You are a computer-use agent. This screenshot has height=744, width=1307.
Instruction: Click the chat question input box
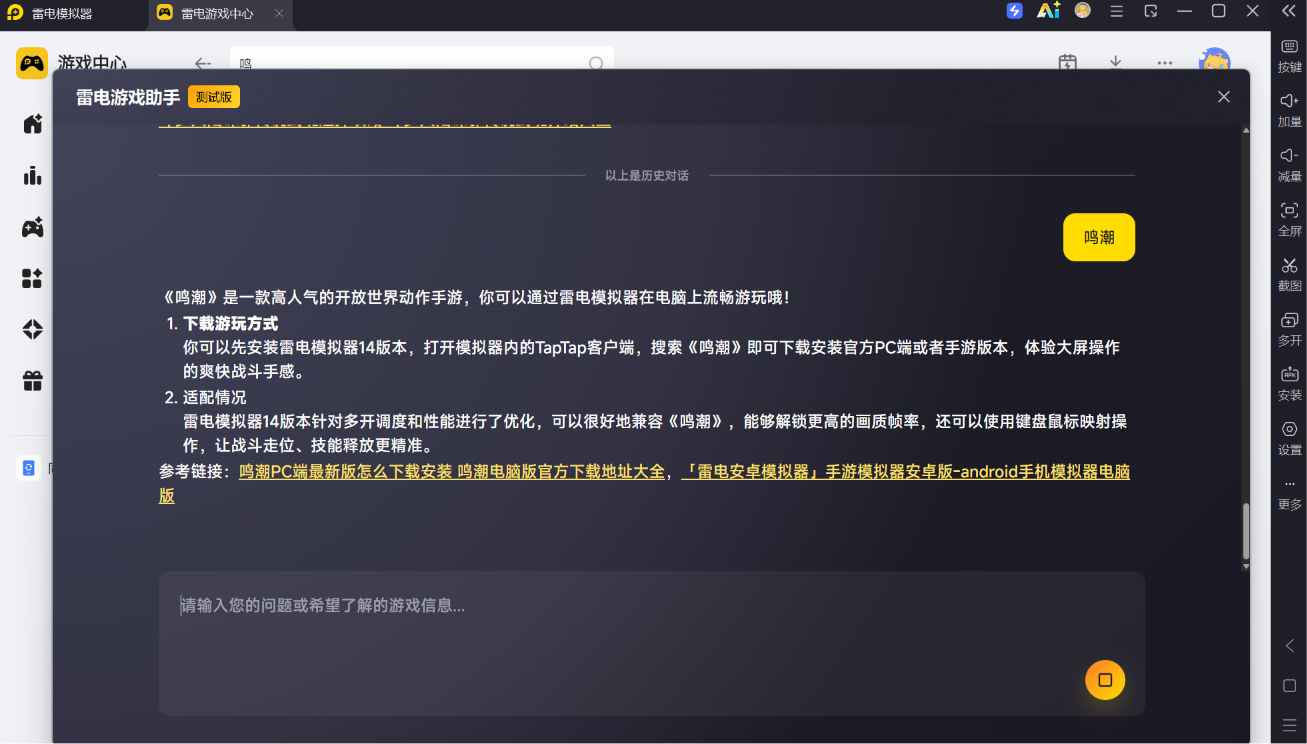pos(651,643)
